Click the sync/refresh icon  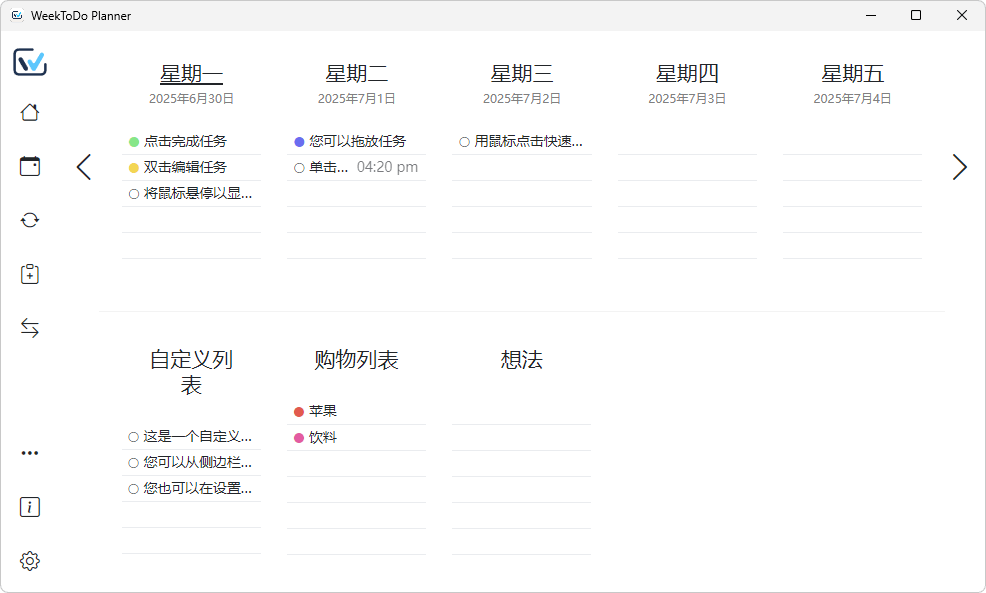(30, 219)
